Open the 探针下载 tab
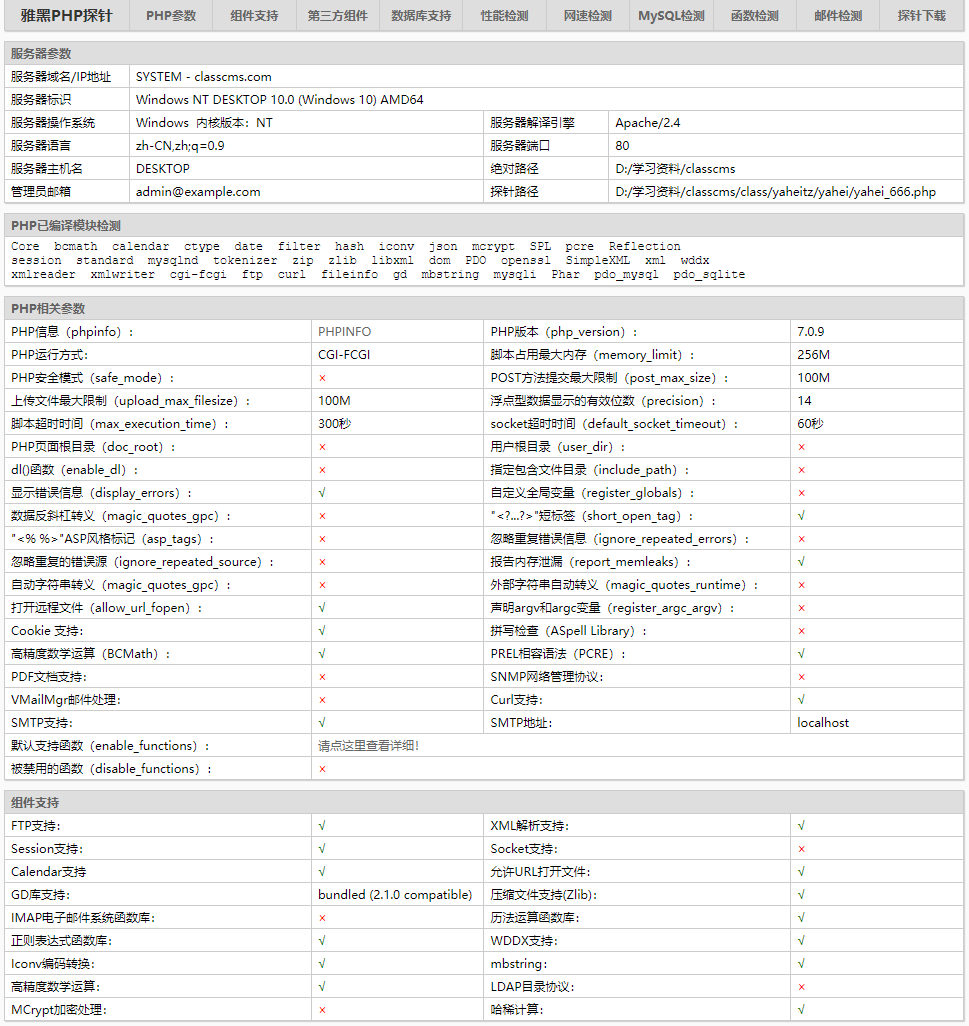The image size is (969, 1026). click(921, 16)
